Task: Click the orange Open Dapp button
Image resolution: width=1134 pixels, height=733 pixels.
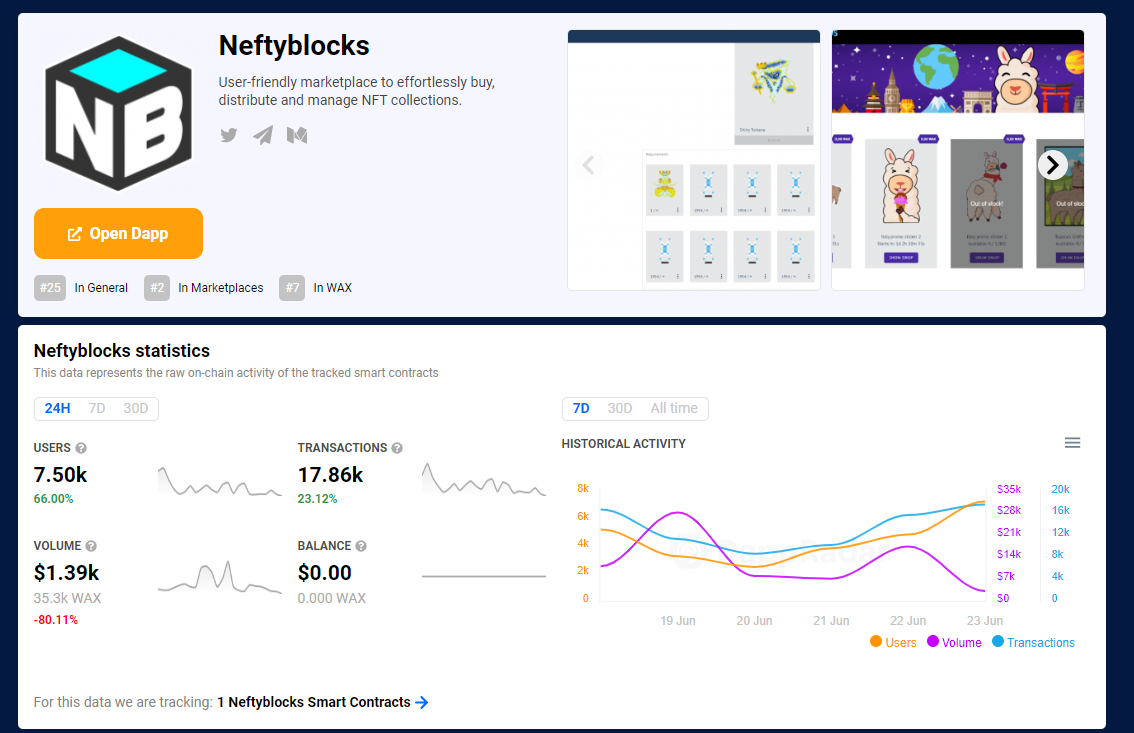Action: (x=119, y=233)
